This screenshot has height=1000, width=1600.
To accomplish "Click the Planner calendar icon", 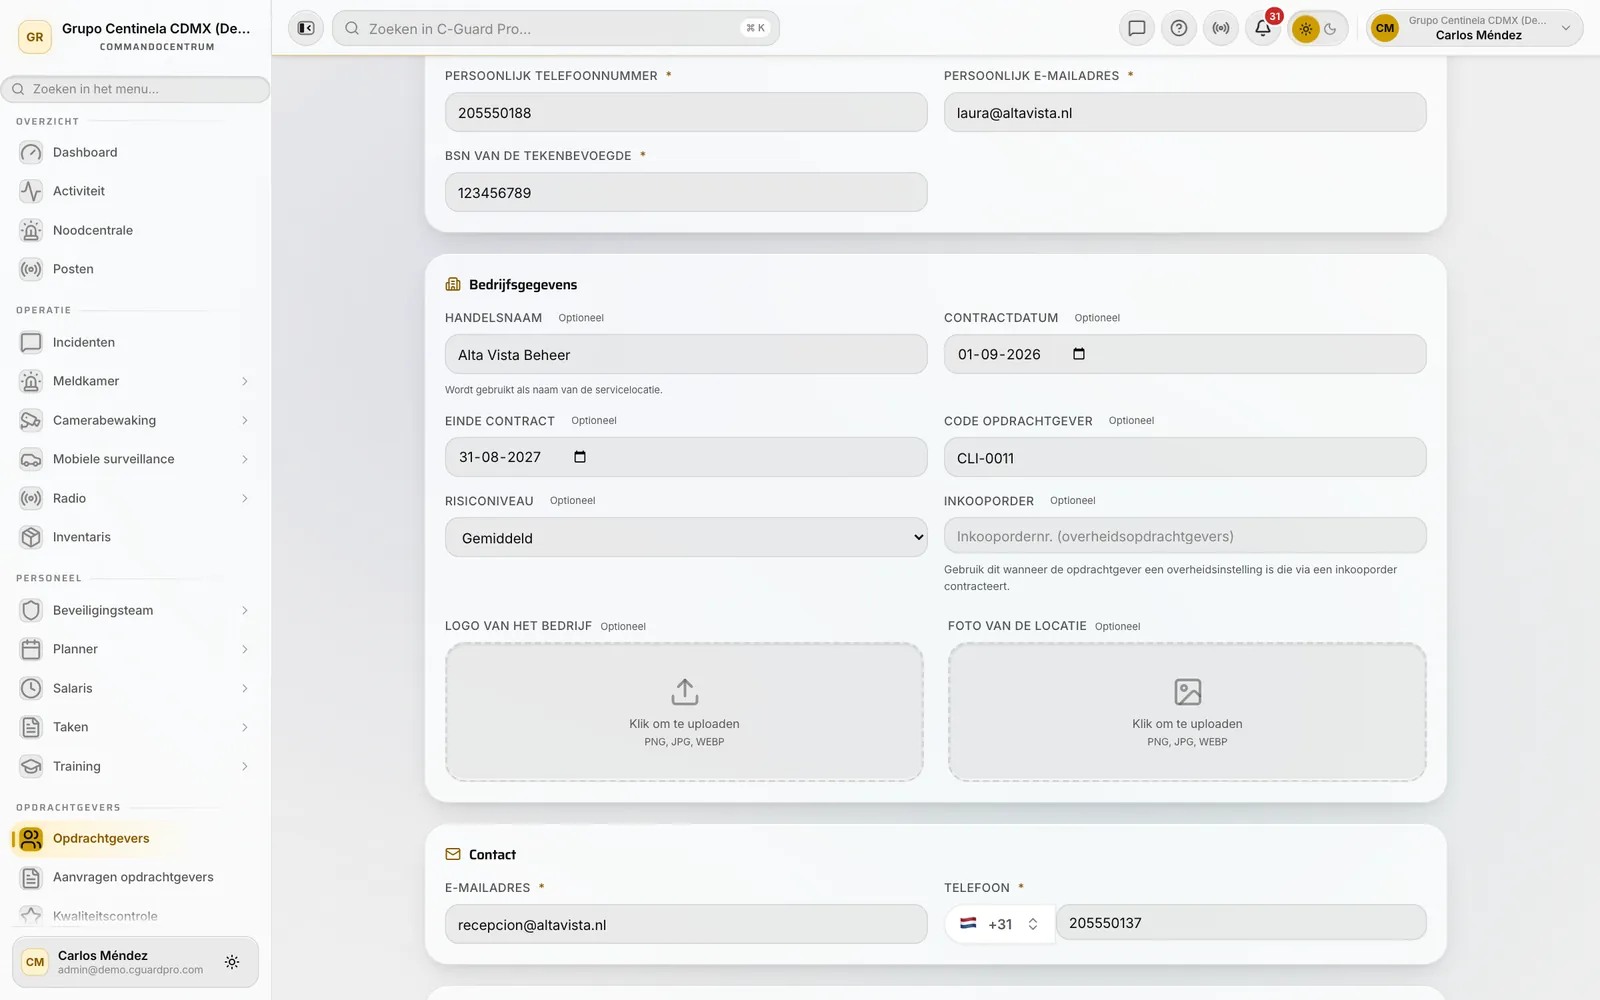I will tap(31, 649).
